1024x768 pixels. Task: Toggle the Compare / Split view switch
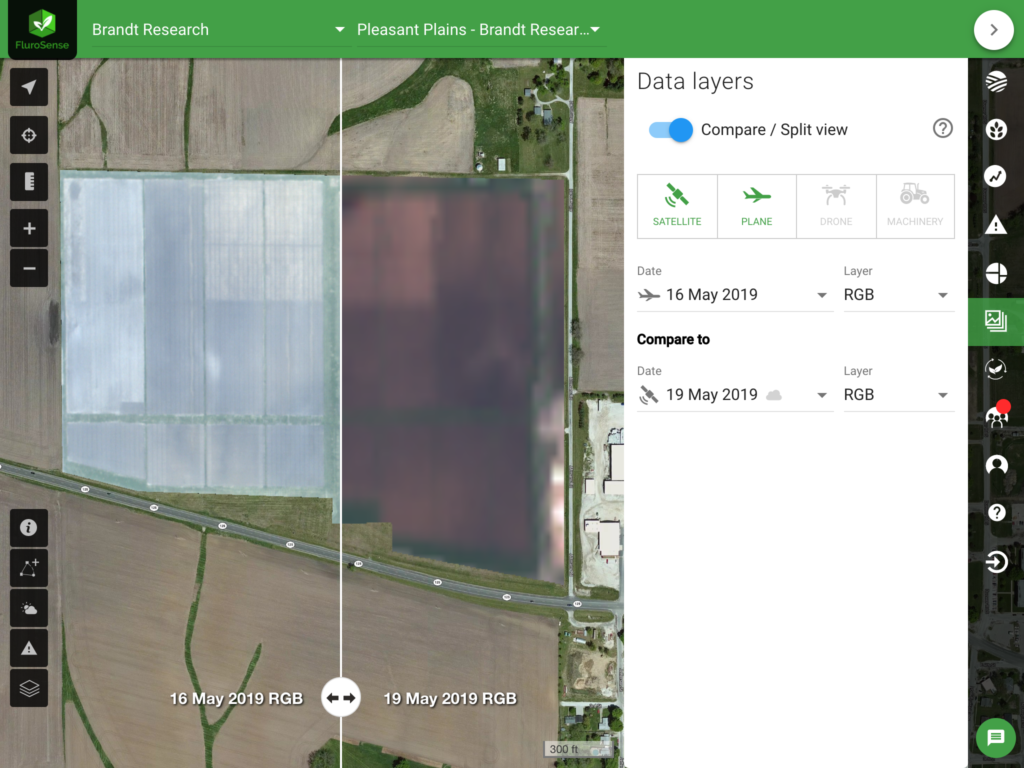click(671, 130)
